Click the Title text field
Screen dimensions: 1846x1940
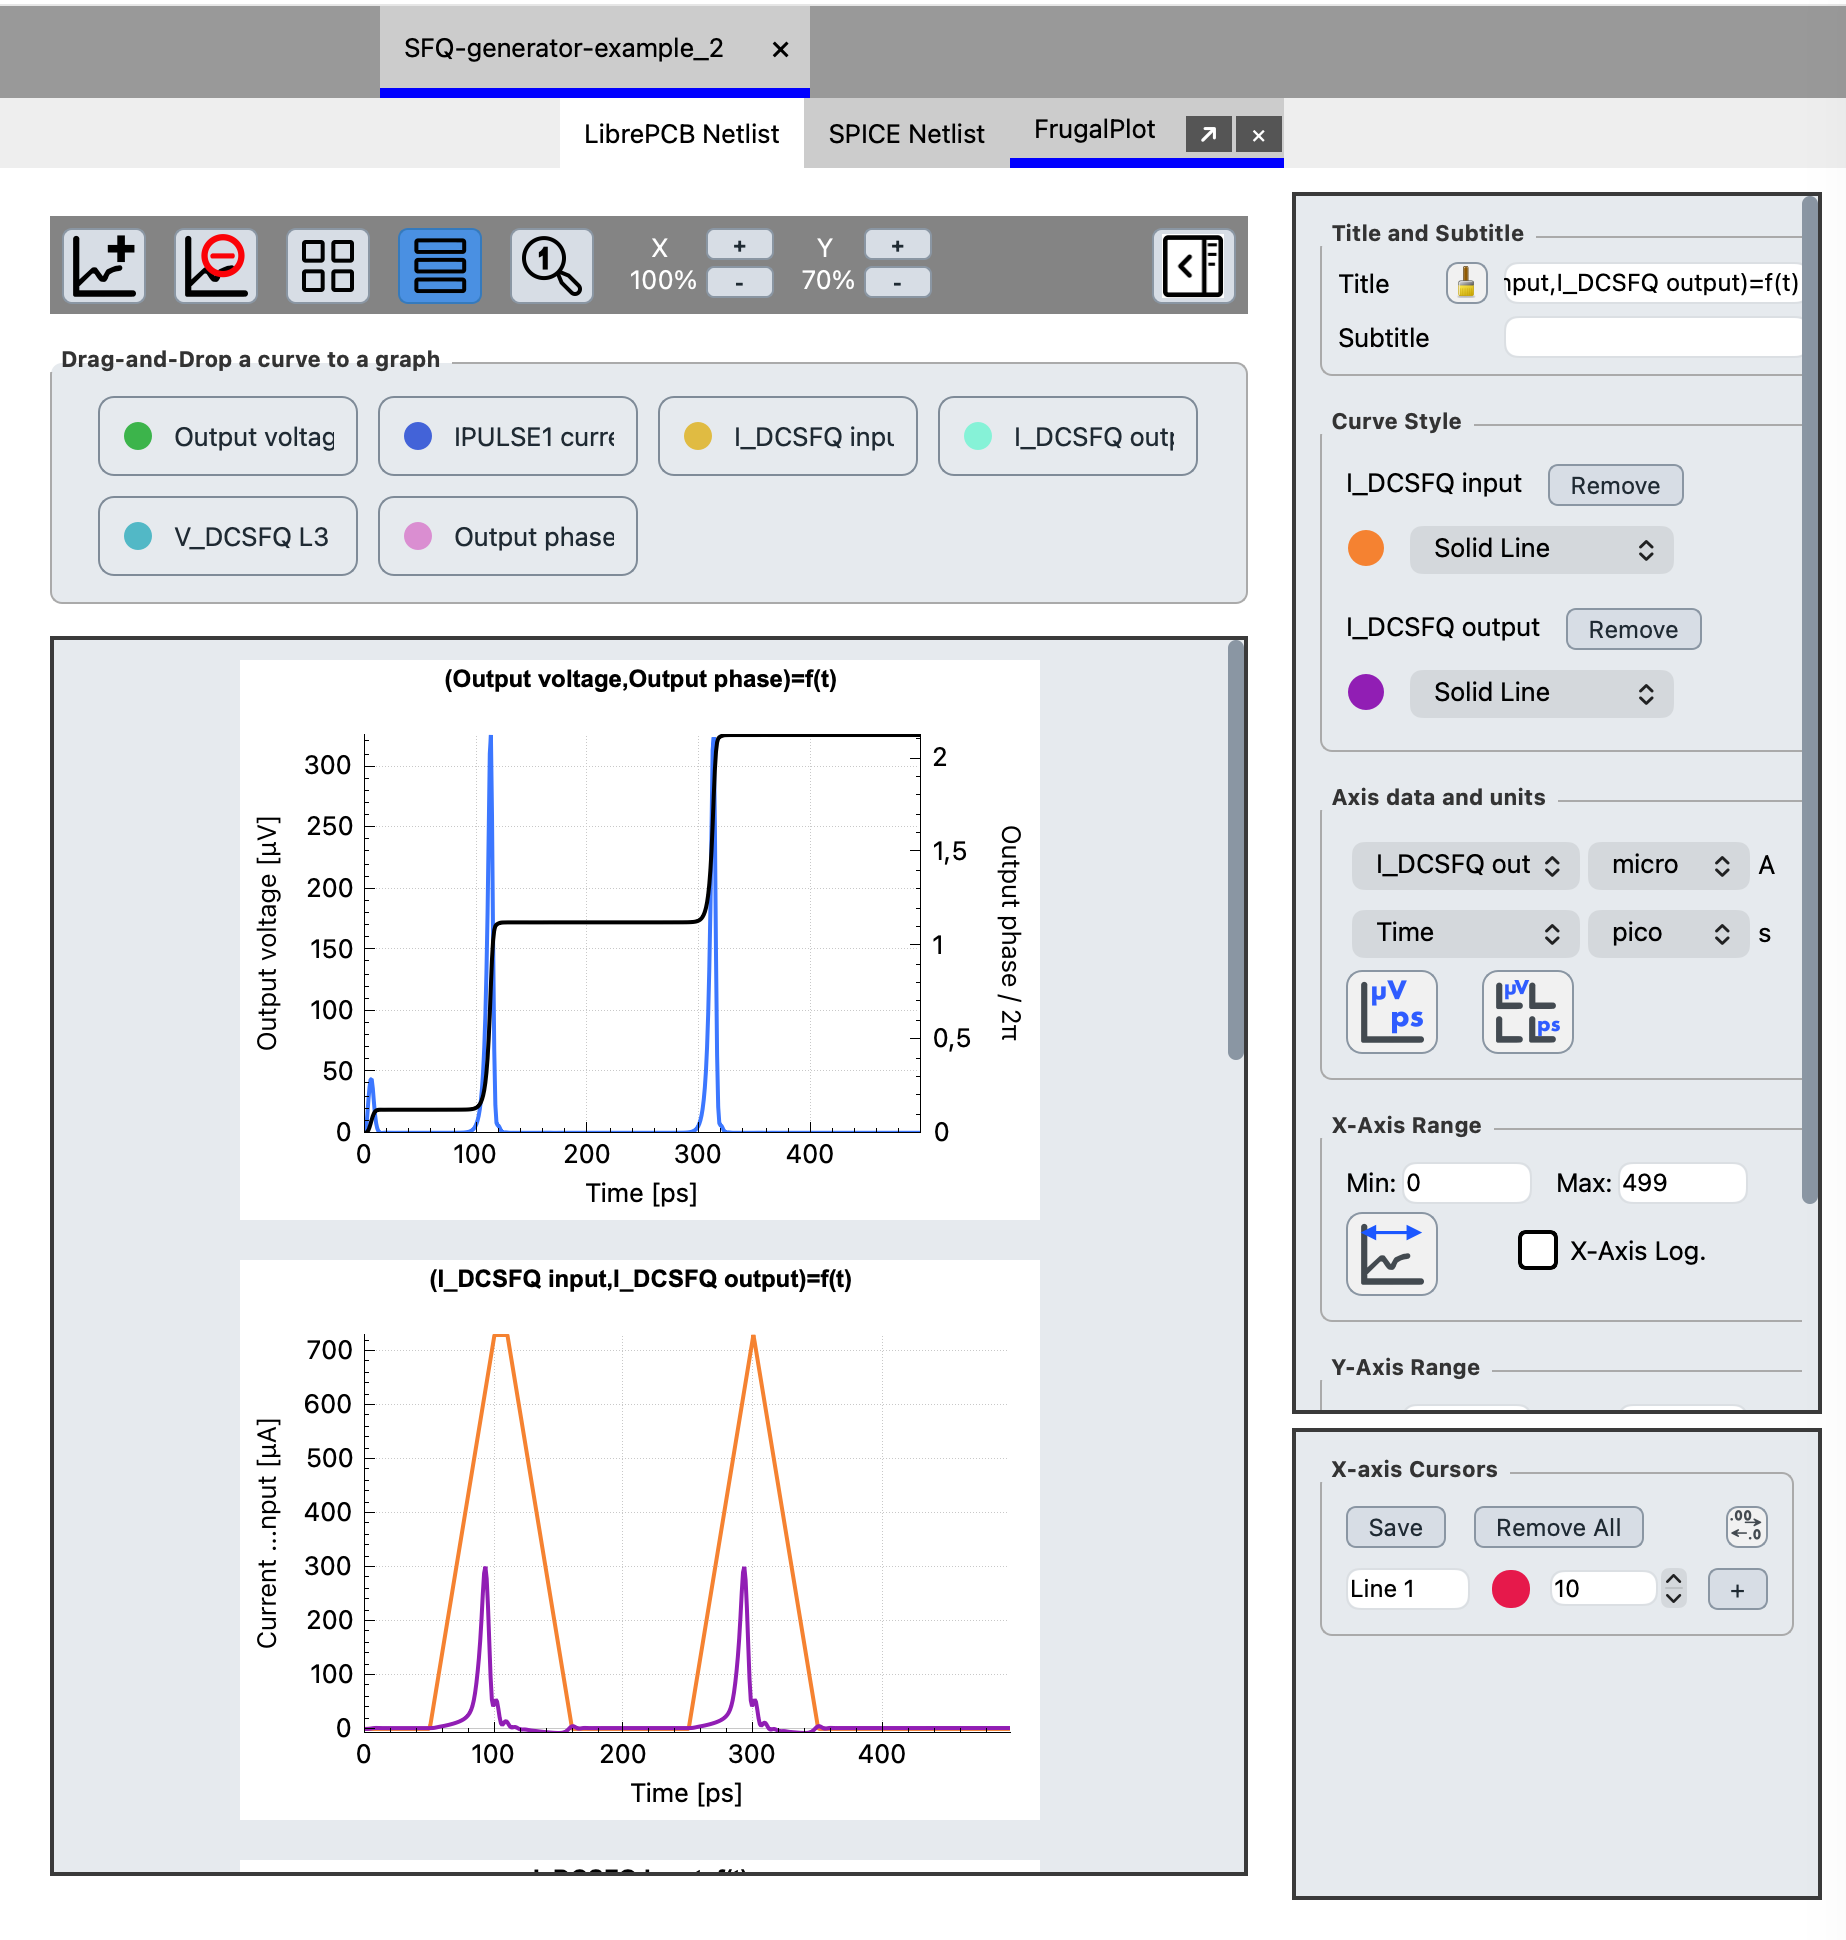1652,284
